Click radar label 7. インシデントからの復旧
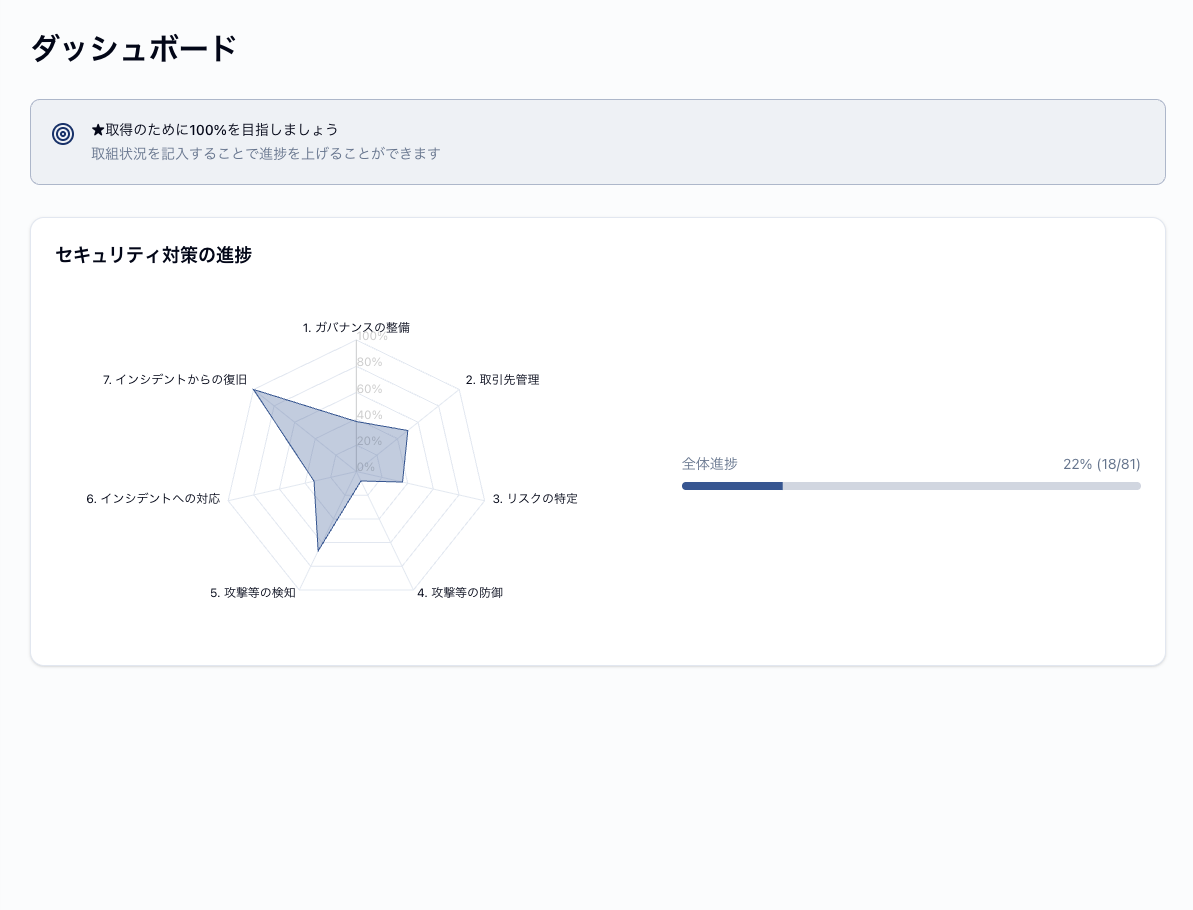 click(x=175, y=380)
